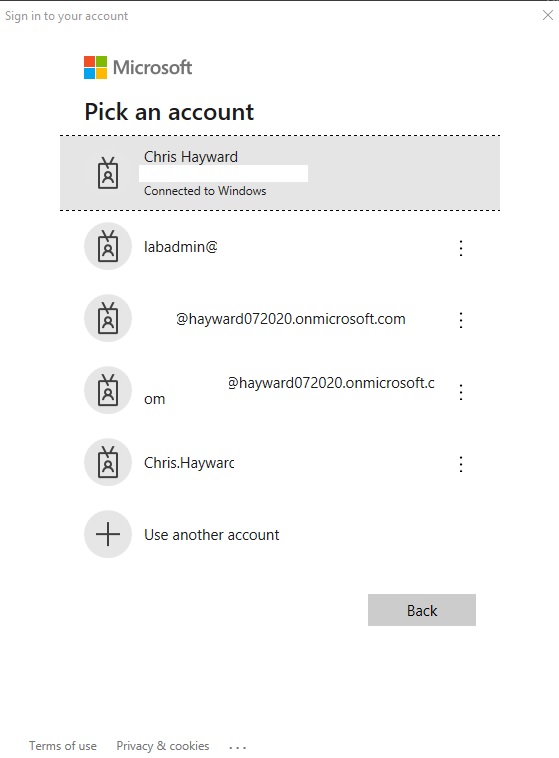
Task: Choose the Connected to Windows account
Action: click(x=280, y=173)
